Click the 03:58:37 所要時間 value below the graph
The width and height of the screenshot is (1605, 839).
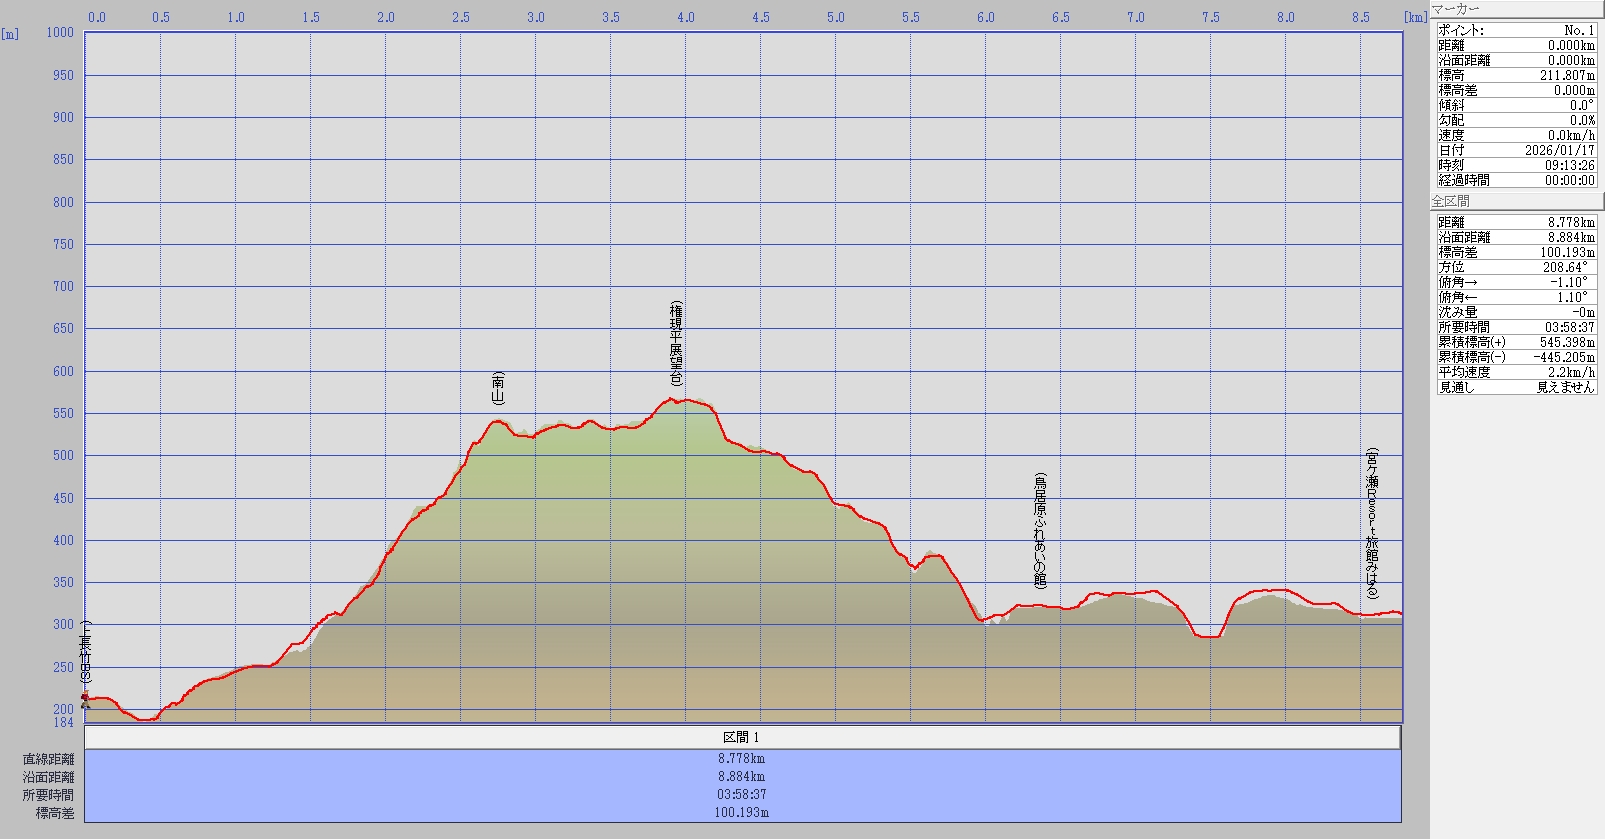pos(742,795)
